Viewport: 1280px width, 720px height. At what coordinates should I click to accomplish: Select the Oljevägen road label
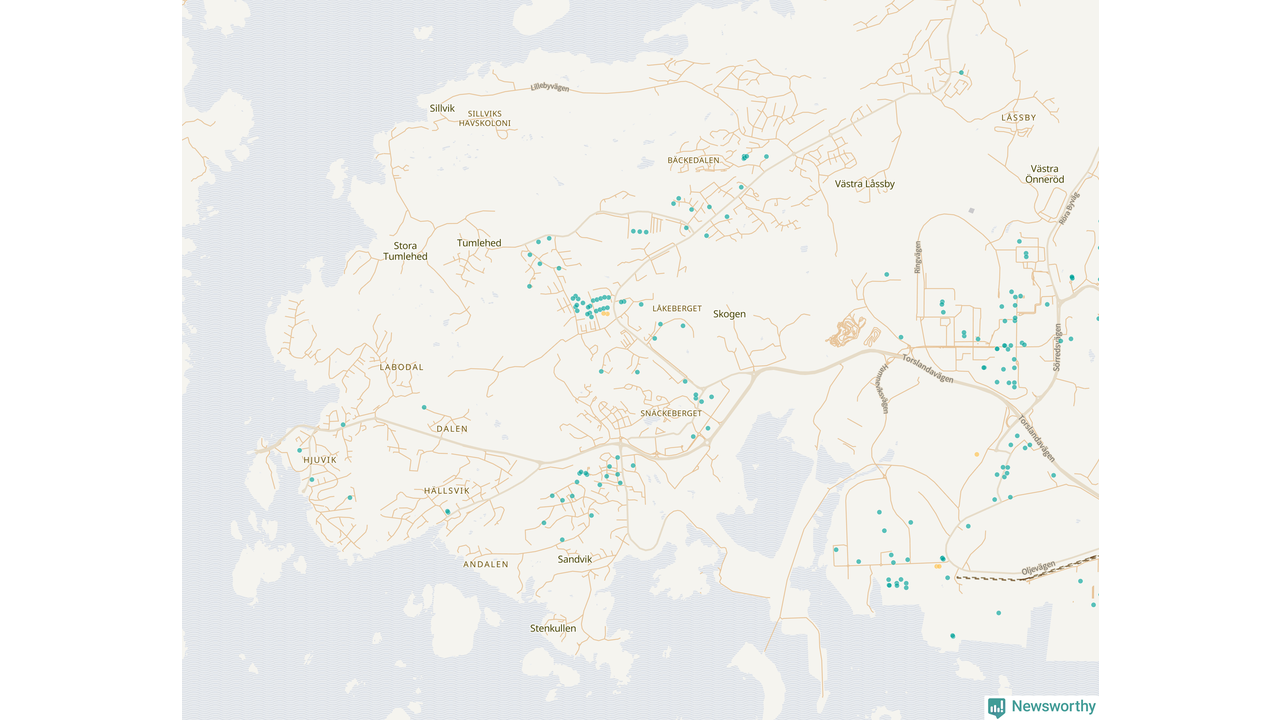click(1037, 569)
